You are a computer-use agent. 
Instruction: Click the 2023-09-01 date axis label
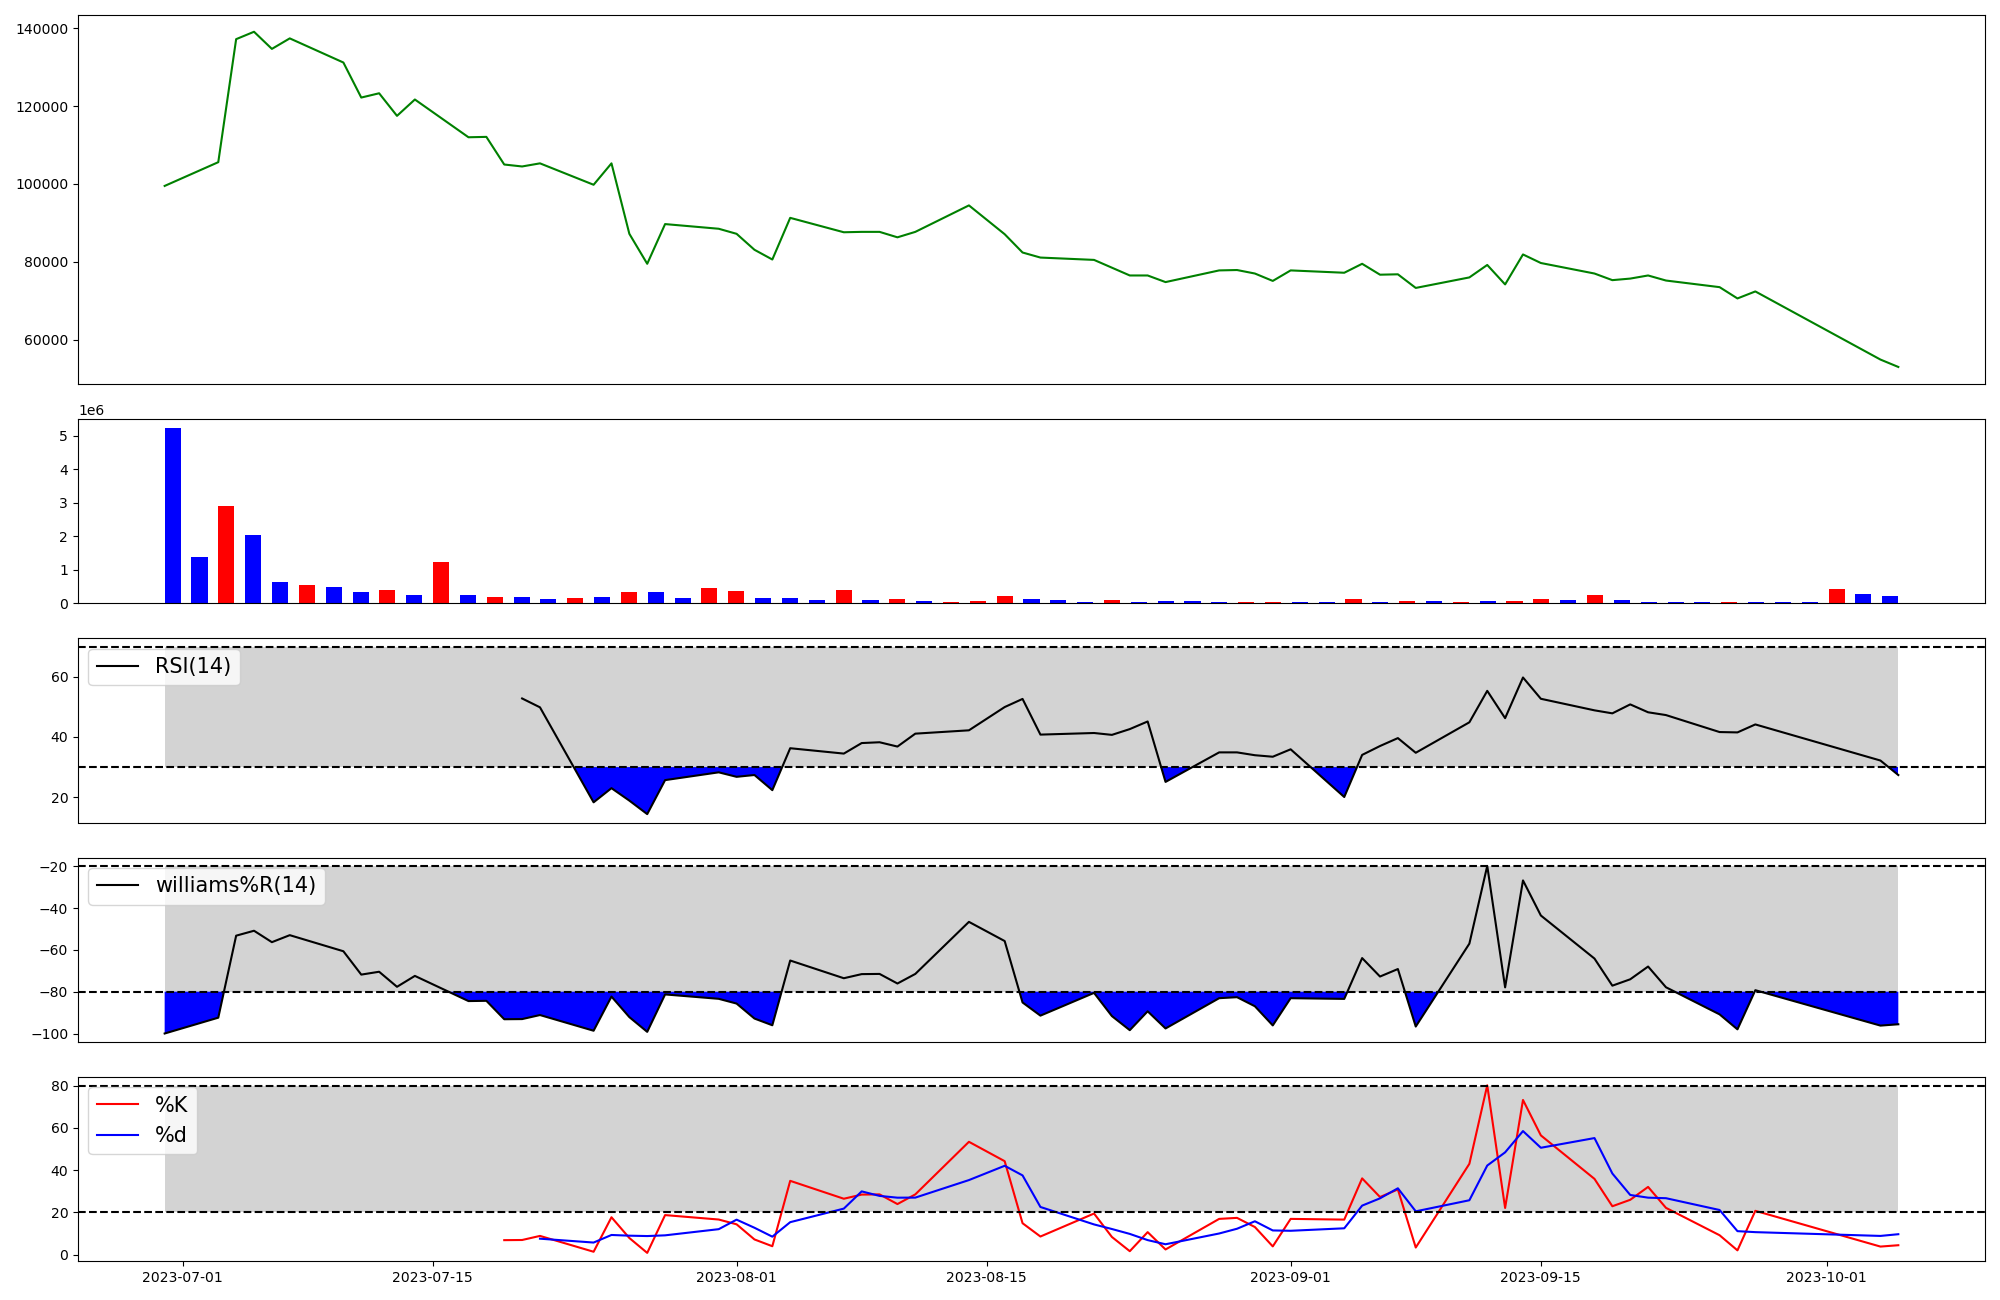(1291, 1277)
